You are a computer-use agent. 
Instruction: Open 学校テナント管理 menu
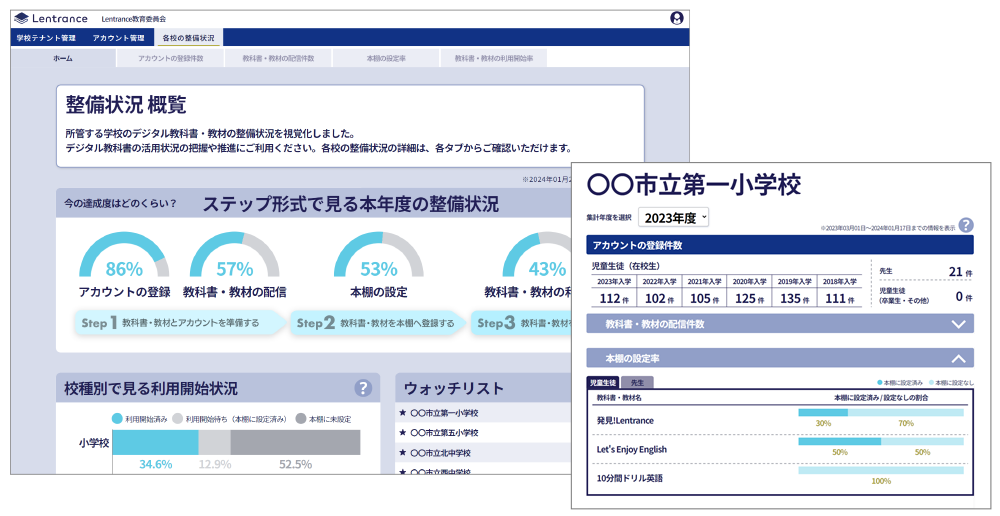click(46, 38)
